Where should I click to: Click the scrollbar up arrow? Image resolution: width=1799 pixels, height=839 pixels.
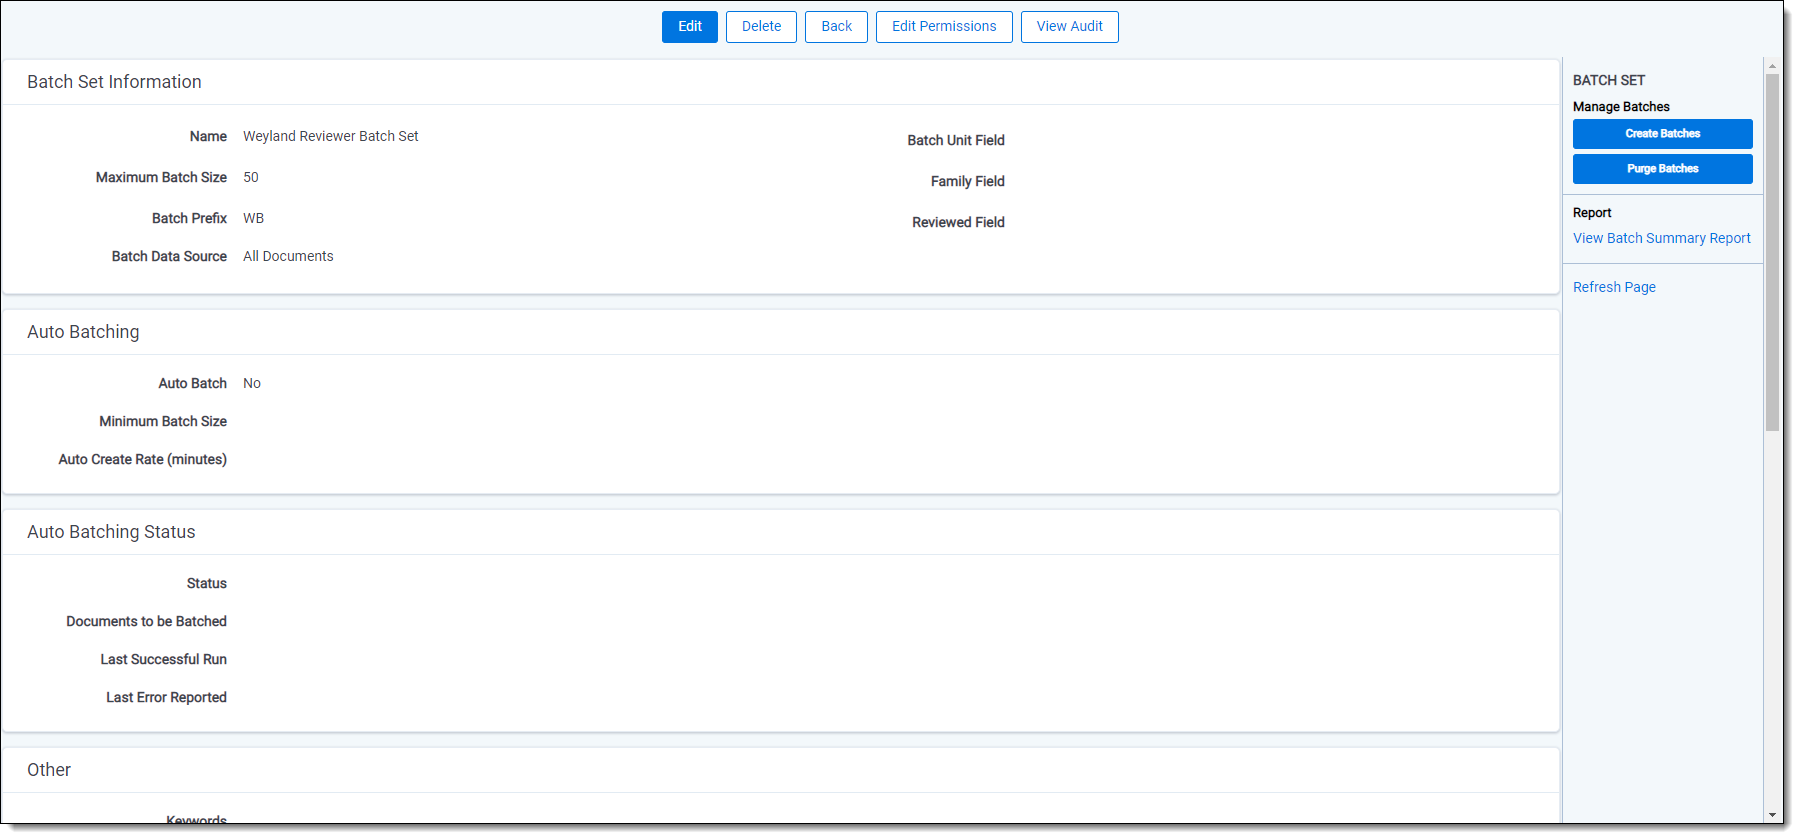pyautogui.click(x=1772, y=66)
